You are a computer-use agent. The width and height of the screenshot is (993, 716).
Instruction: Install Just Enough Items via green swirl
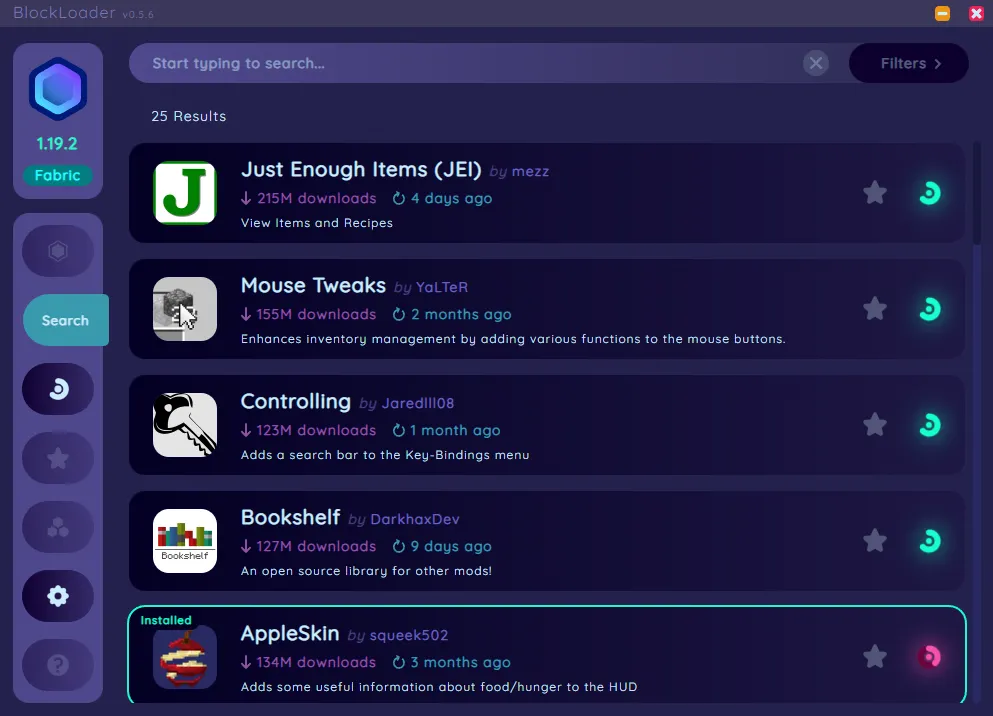[930, 193]
